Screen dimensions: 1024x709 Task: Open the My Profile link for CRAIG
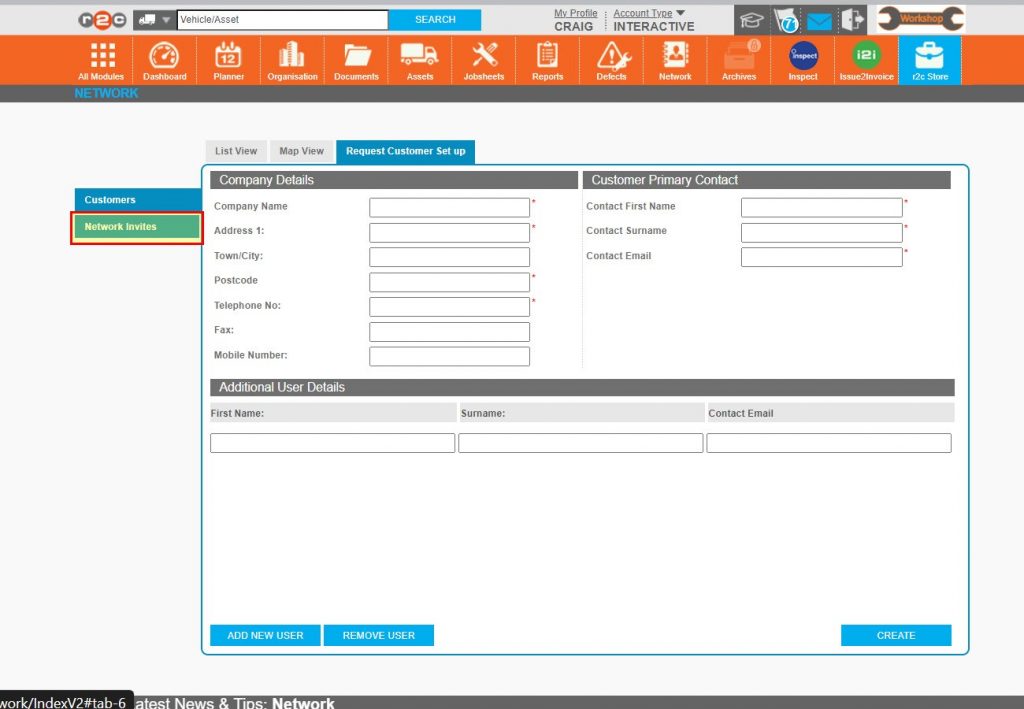tap(575, 13)
